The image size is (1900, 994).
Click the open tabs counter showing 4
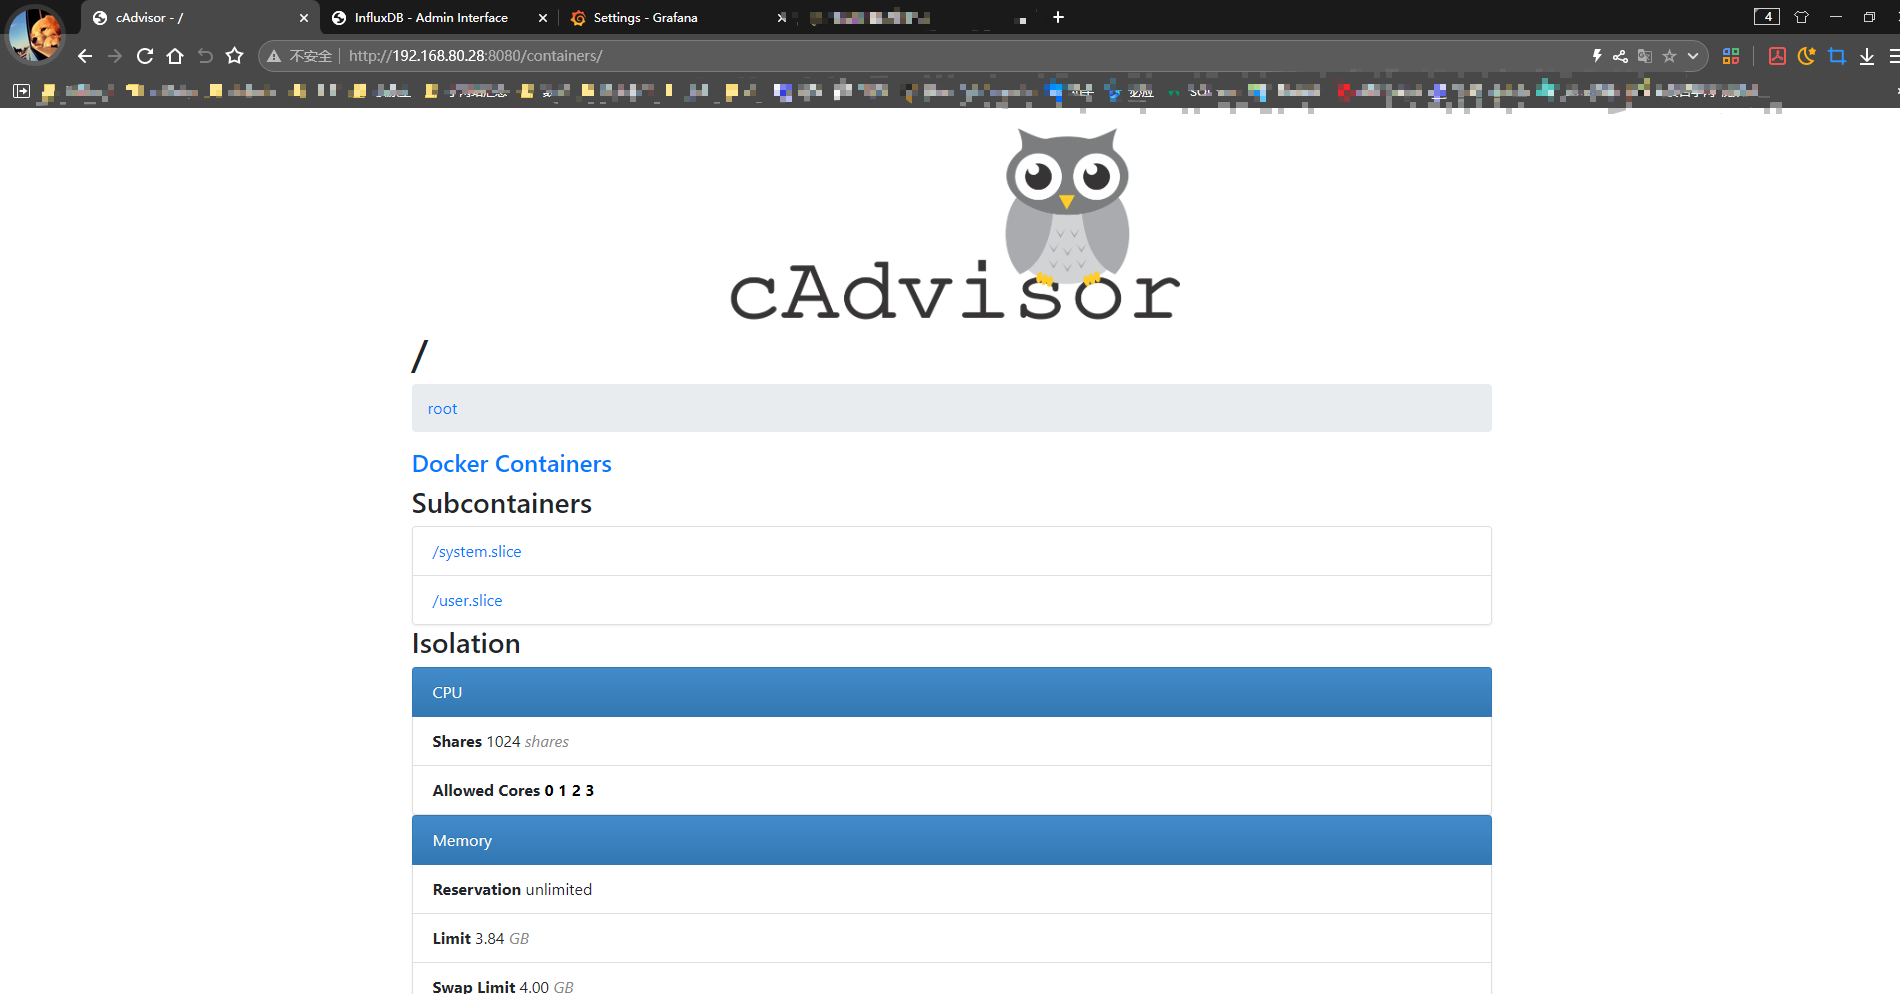[x=1767, y=17]
